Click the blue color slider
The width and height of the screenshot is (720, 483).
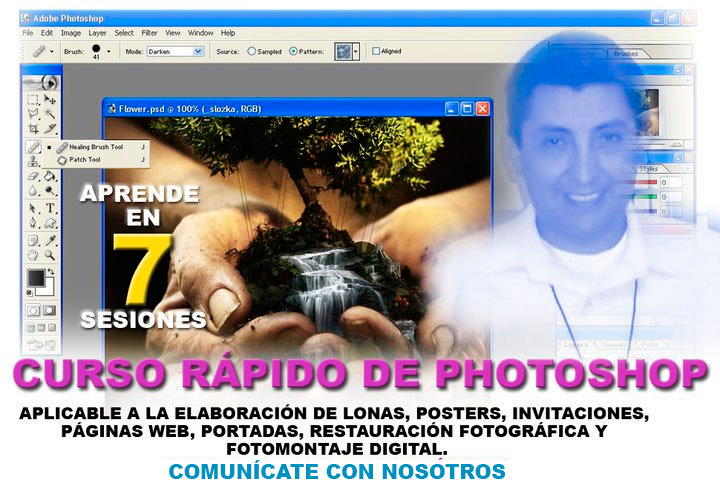(x=638, y=211)
